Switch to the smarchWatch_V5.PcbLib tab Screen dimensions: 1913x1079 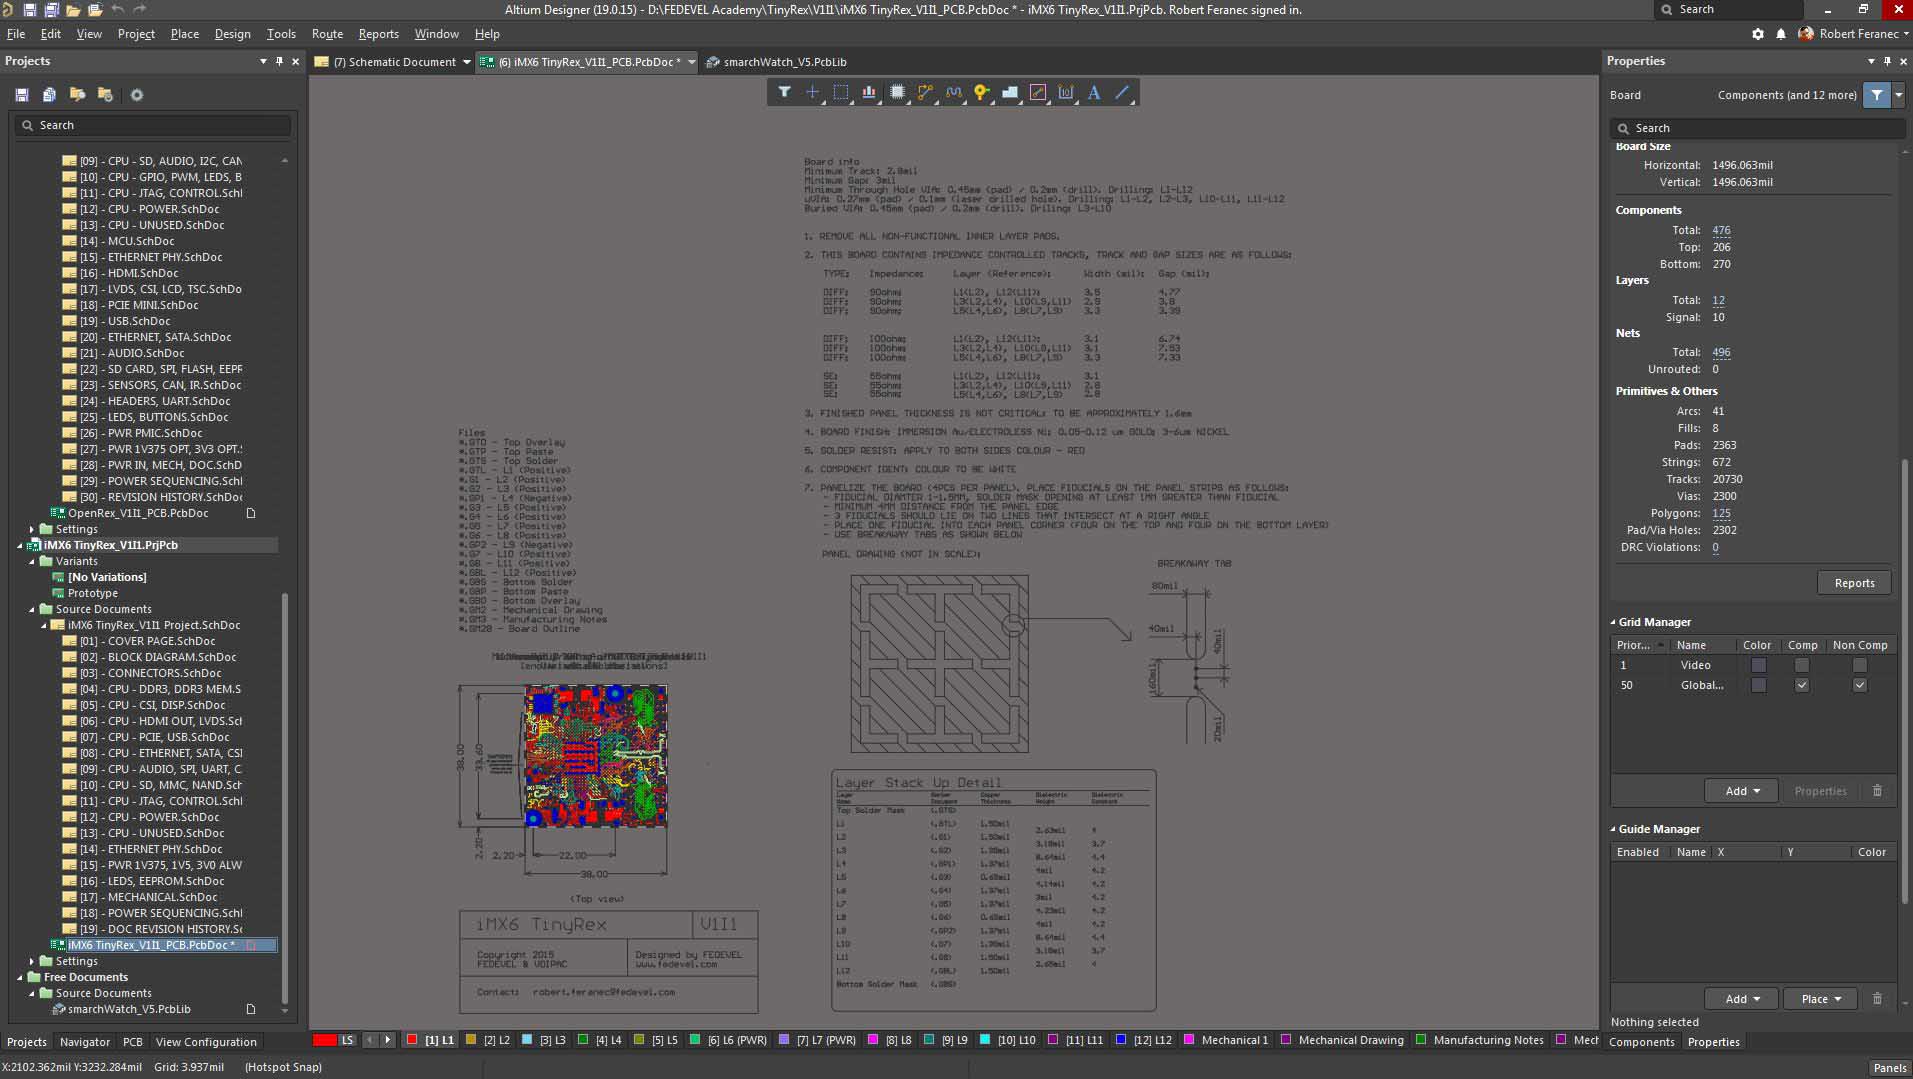pos(784,62)
